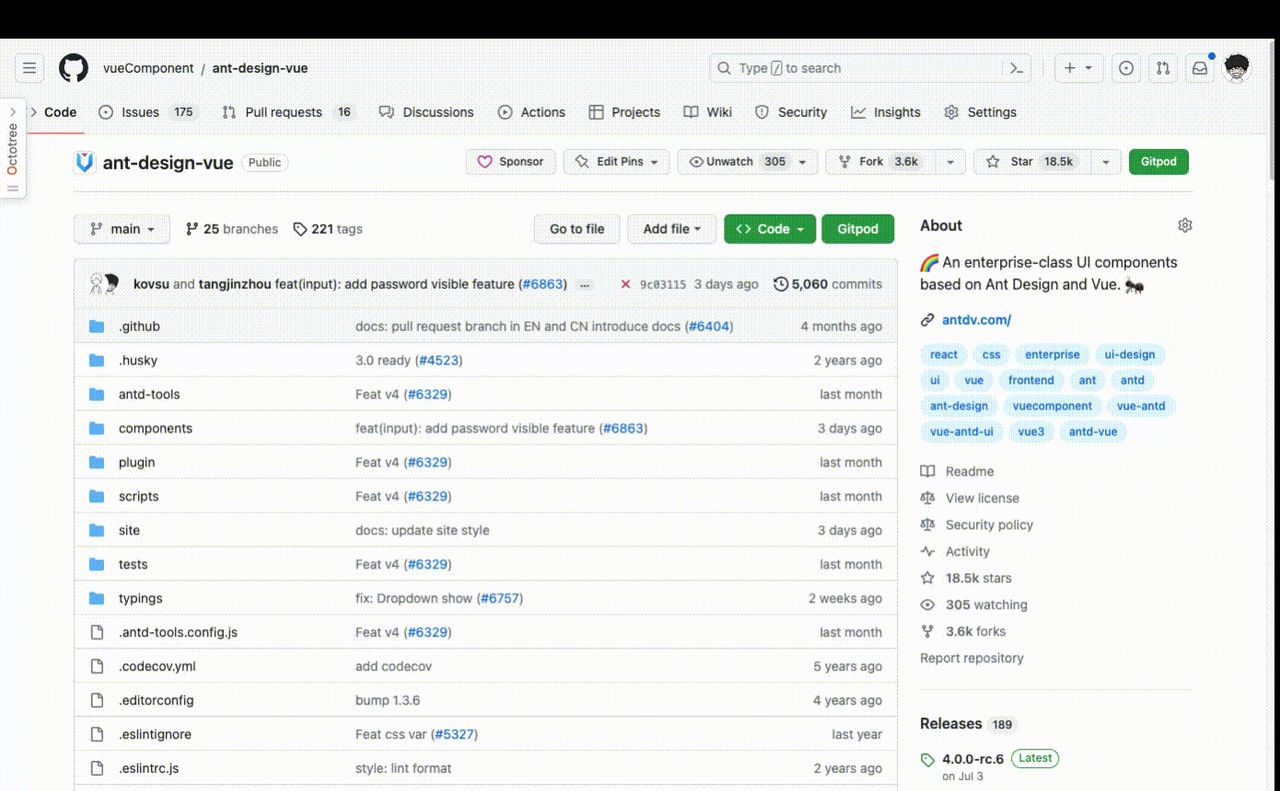Open the hamburger navigation menu
This screenshot has width=1280, height=791.
click(29, 68)
